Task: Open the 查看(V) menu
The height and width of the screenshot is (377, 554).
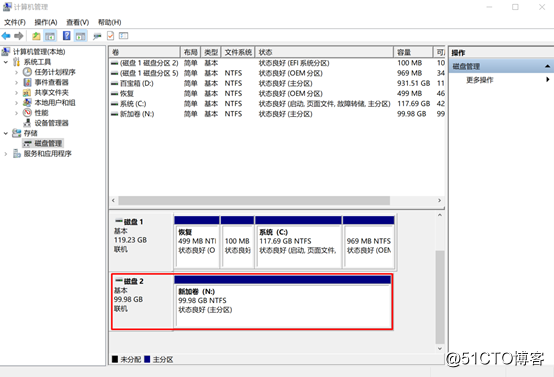Action: coord(78,22)
